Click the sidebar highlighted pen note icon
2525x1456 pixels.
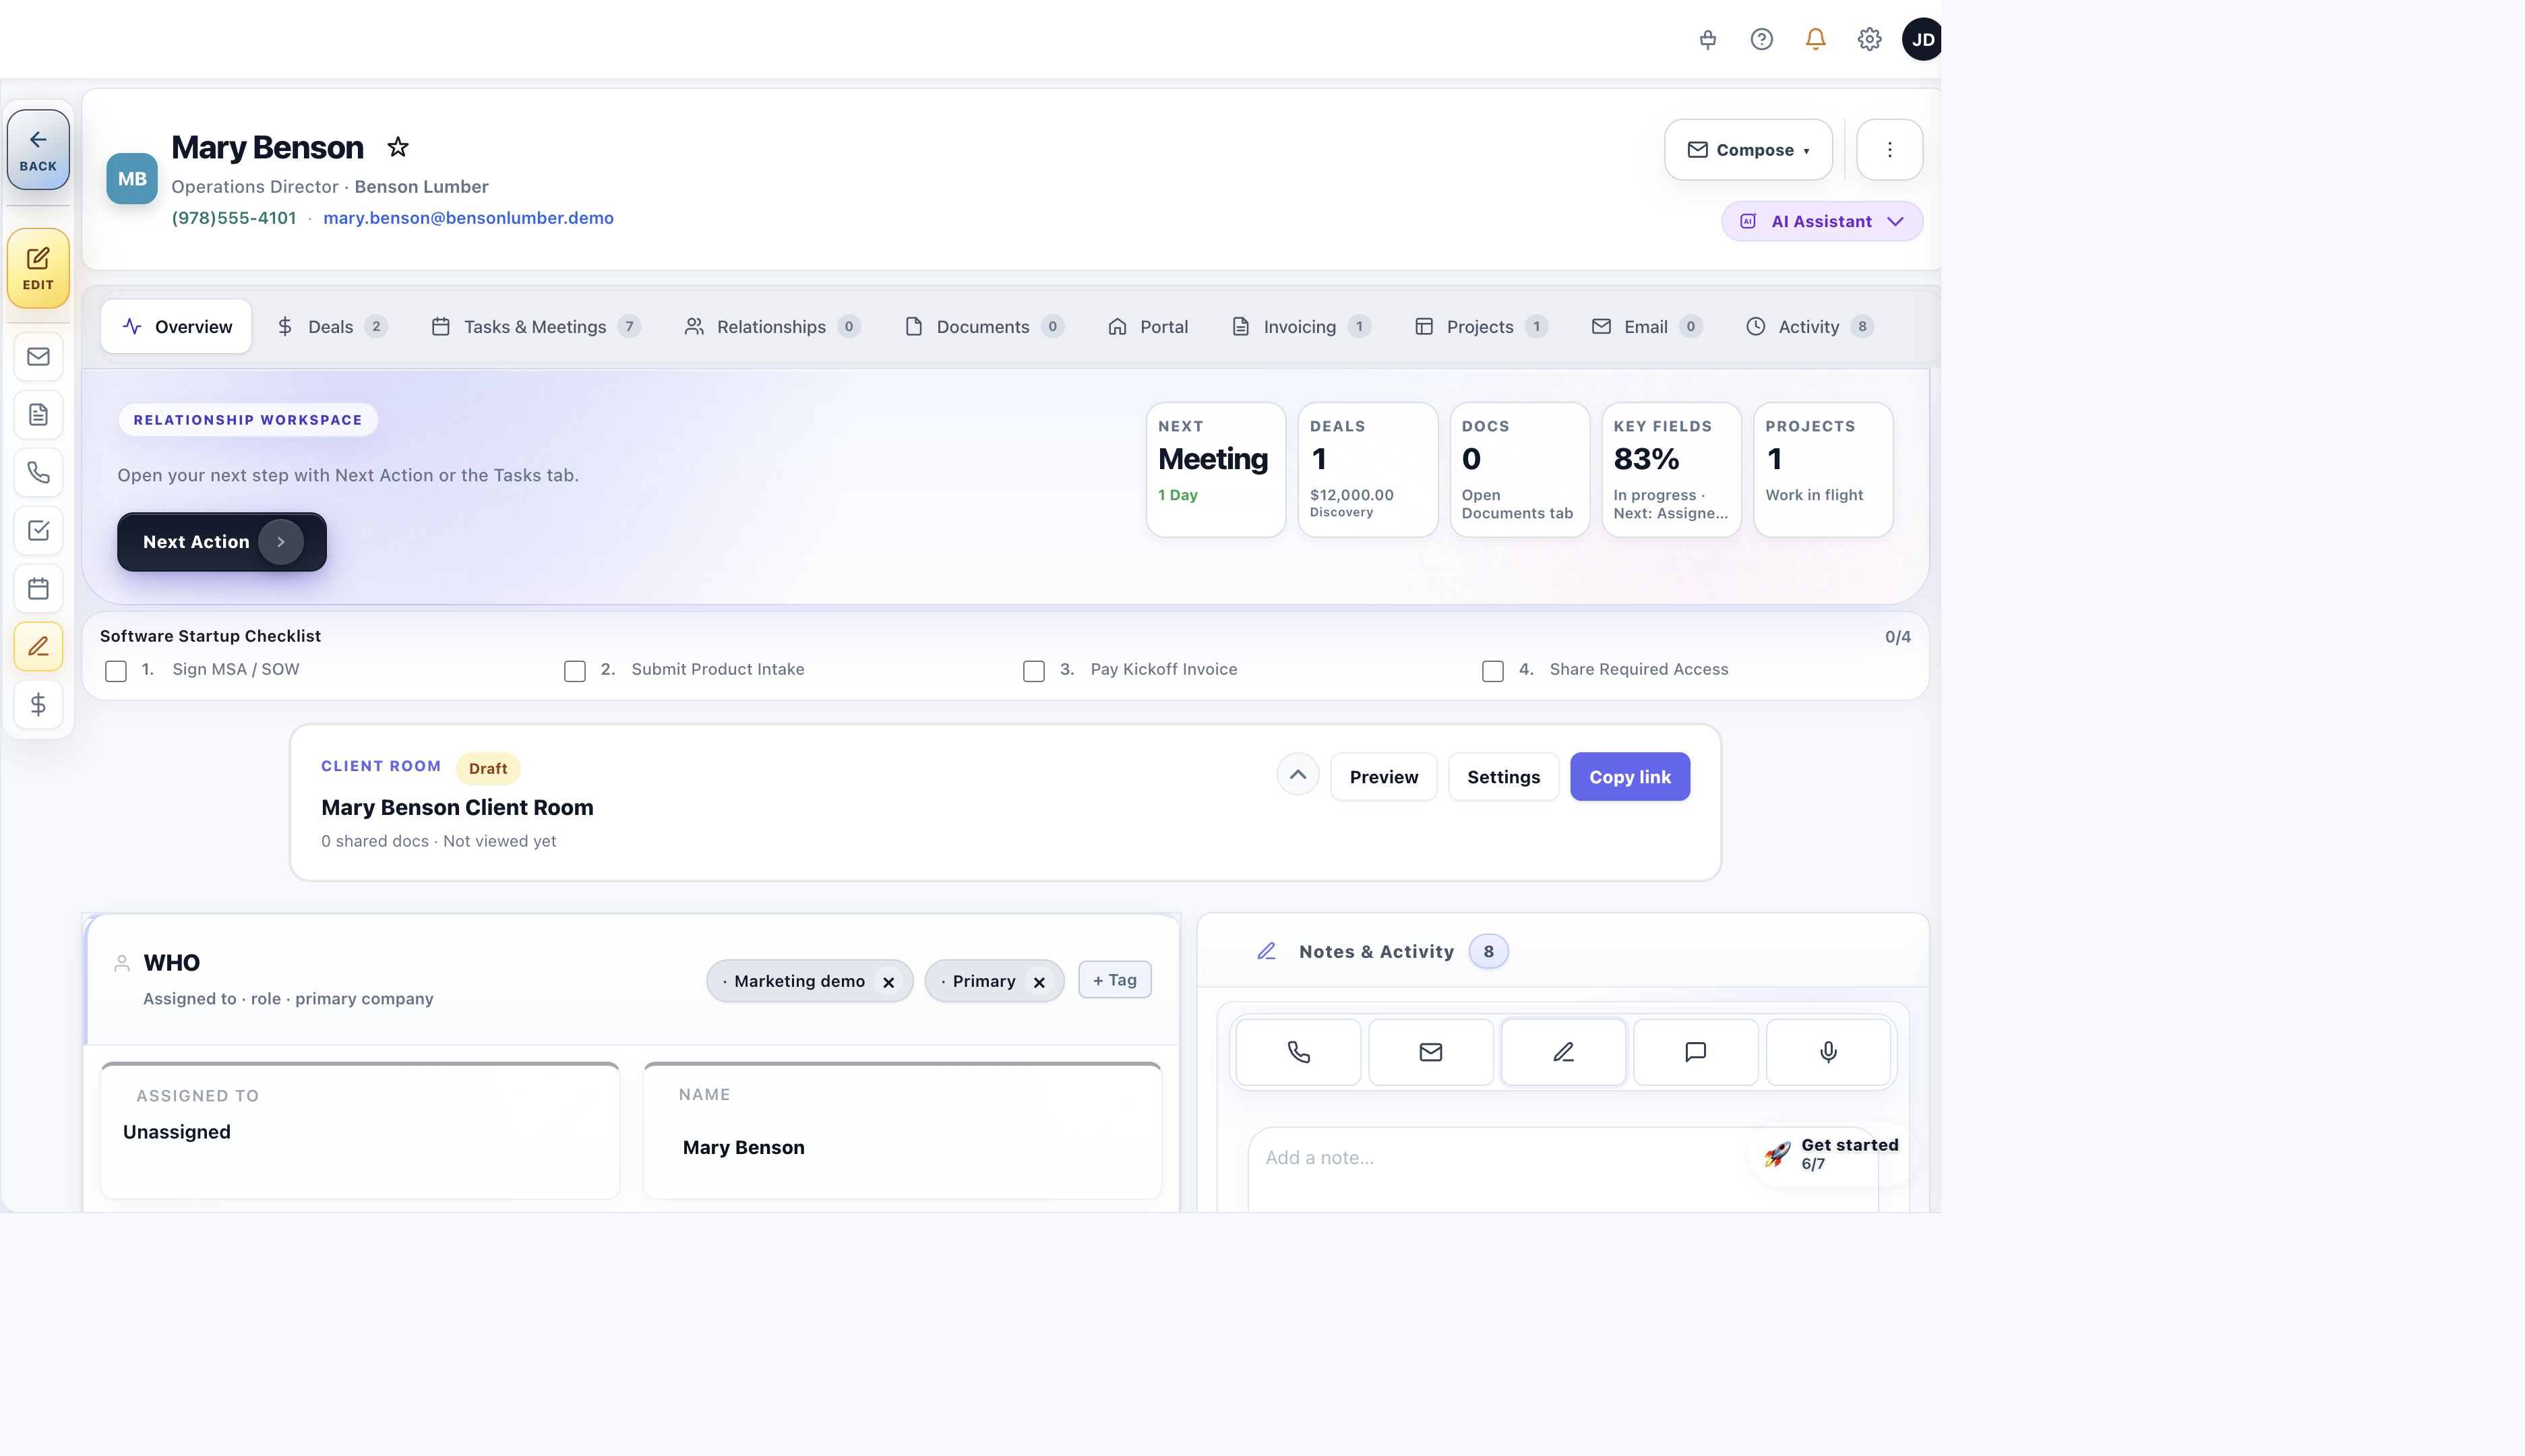pos(38,647)
